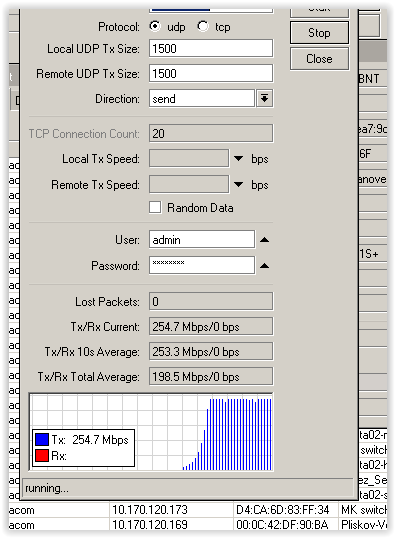This screenshot has width=395, height=538.
Task: Select IP 10.170.120.173 in background table
Action: click(x=150, y=510)
